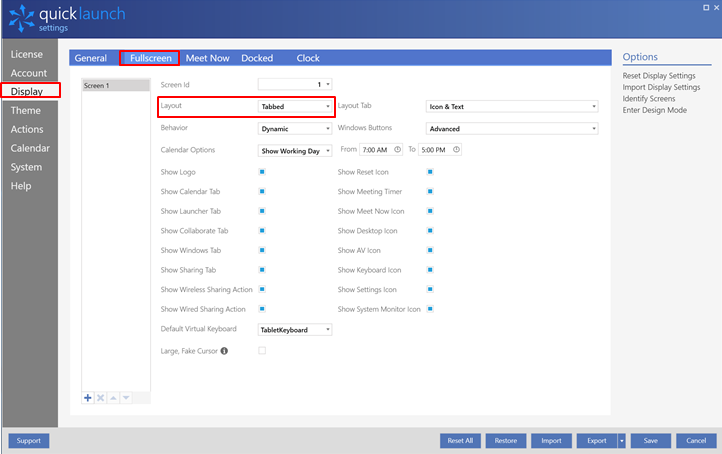This screenshot has width=722, height=454.
Task: Switch to the General tab
Action: tap(91, 58)
